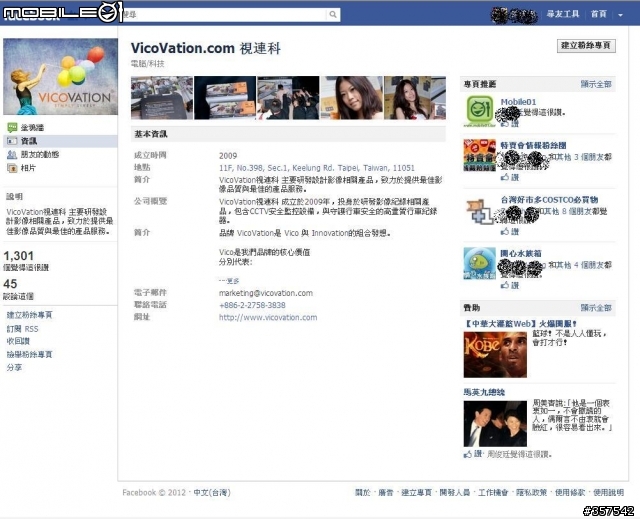Show all sponsored ads 顯示全部
The image size is (640, 519).
(596, 308)
